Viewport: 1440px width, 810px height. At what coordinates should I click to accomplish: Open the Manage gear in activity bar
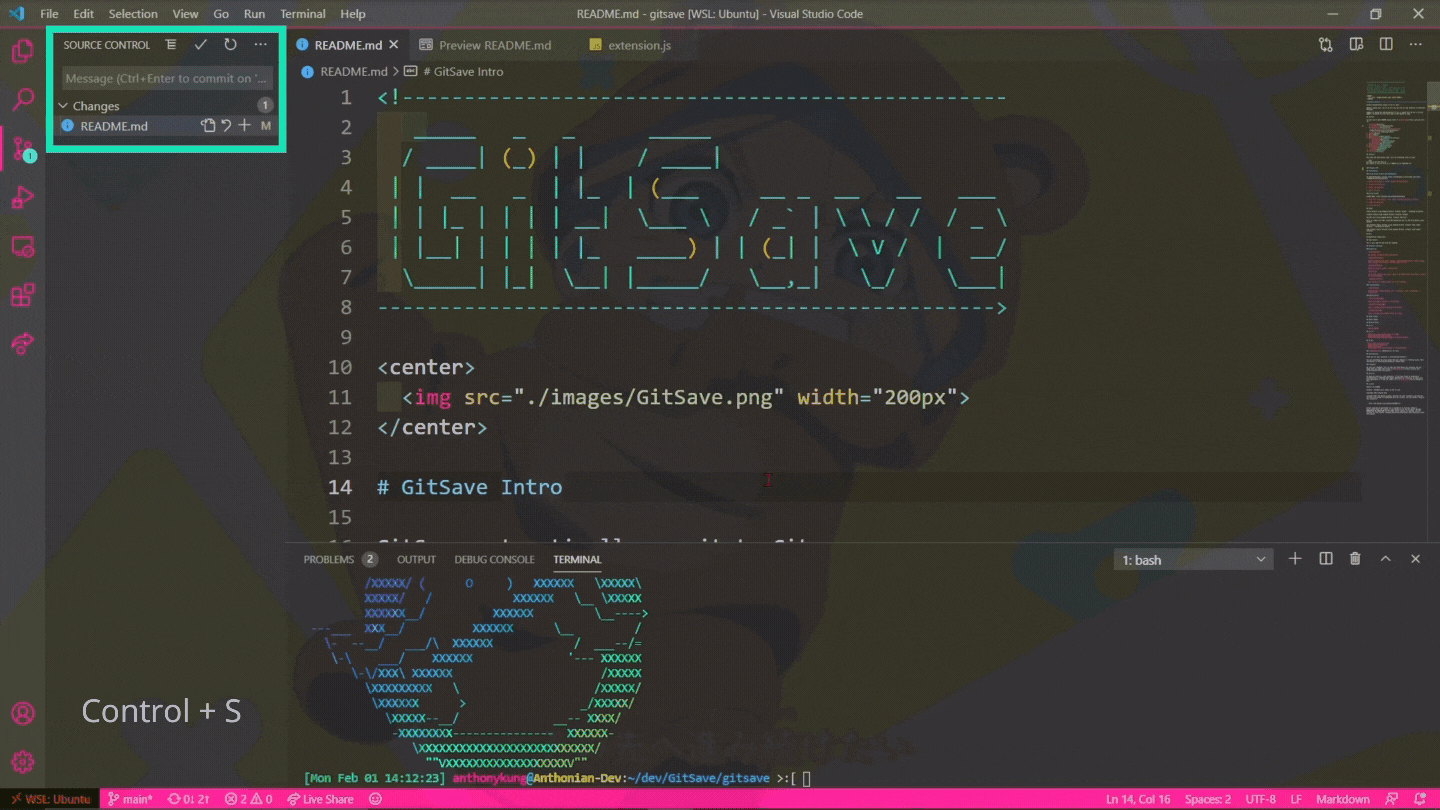pos(22,762)
